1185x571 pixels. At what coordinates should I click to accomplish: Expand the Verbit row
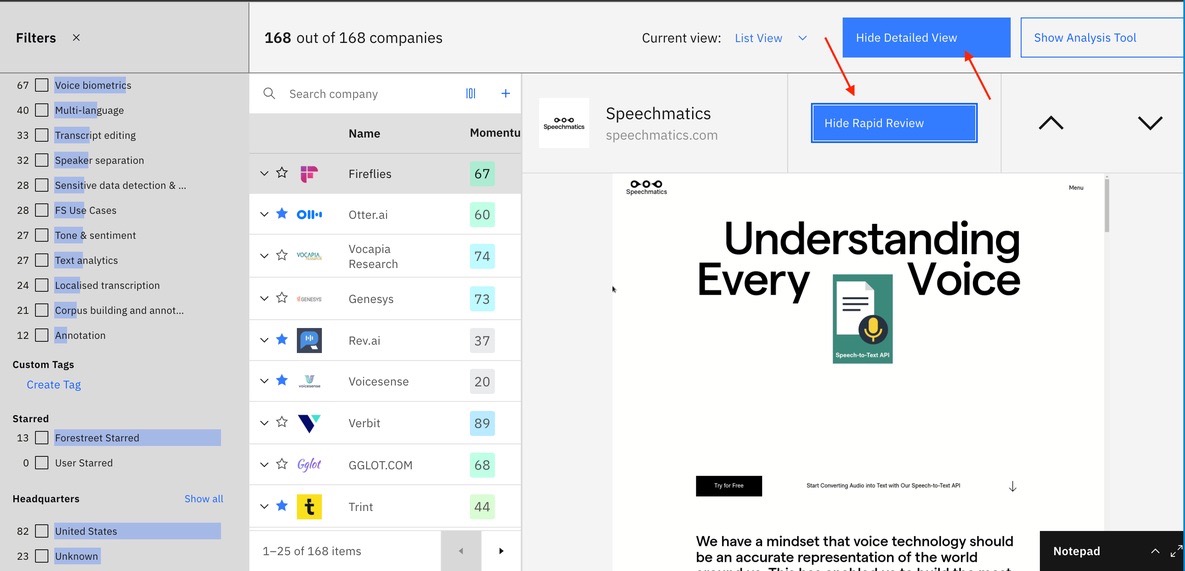click(264, 423)
